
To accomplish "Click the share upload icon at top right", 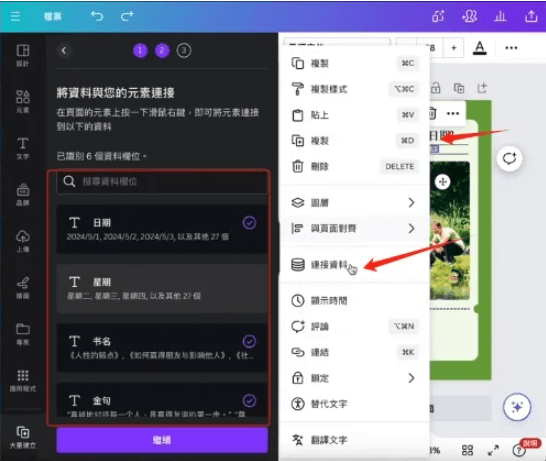I will click(531, 16).
